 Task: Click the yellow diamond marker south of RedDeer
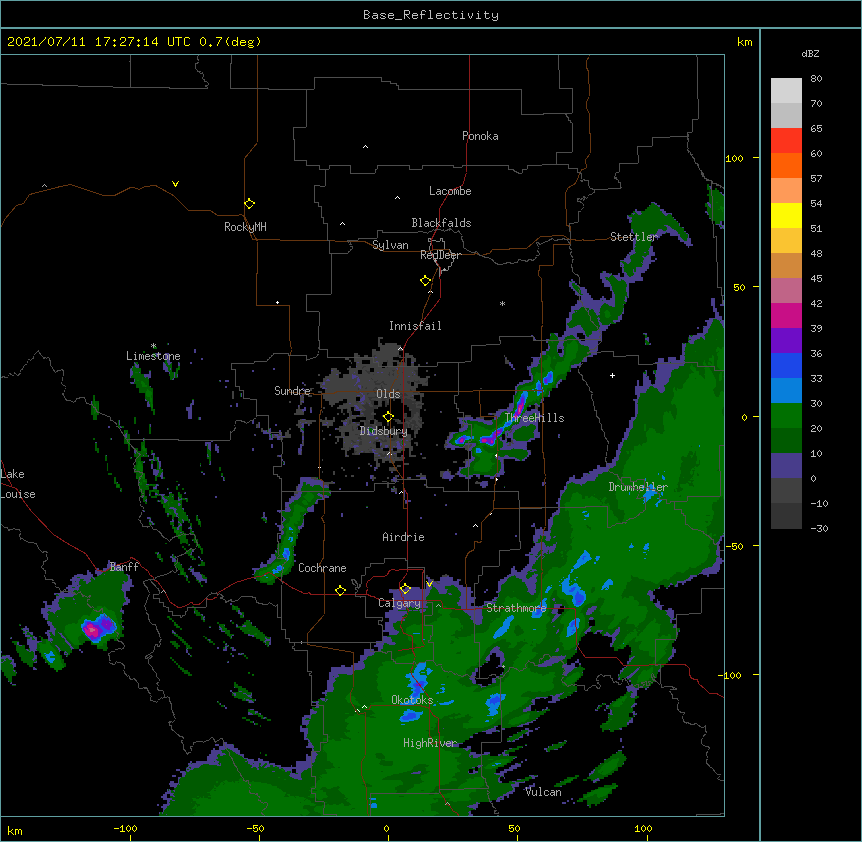point(425,281)
